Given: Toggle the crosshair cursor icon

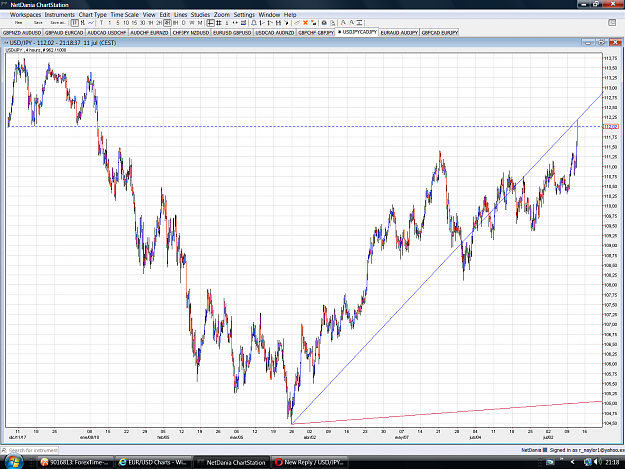Looking at the screenshot, I should coord(210,23).
